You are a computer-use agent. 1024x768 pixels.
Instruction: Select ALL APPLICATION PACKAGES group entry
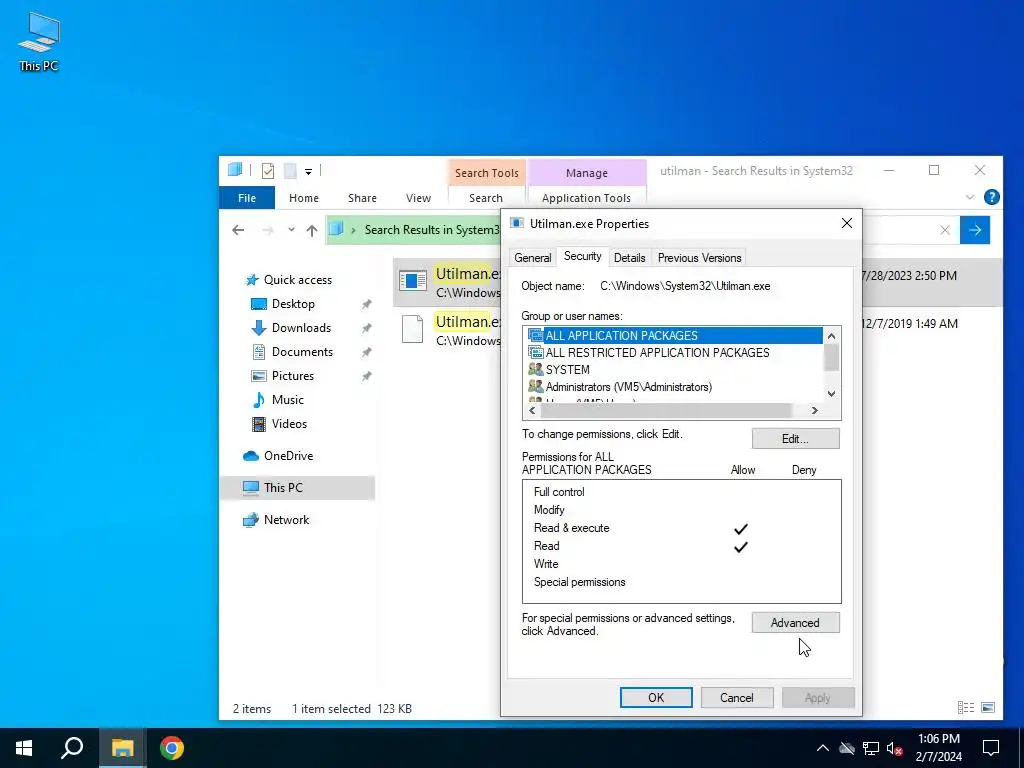point(673,336)
